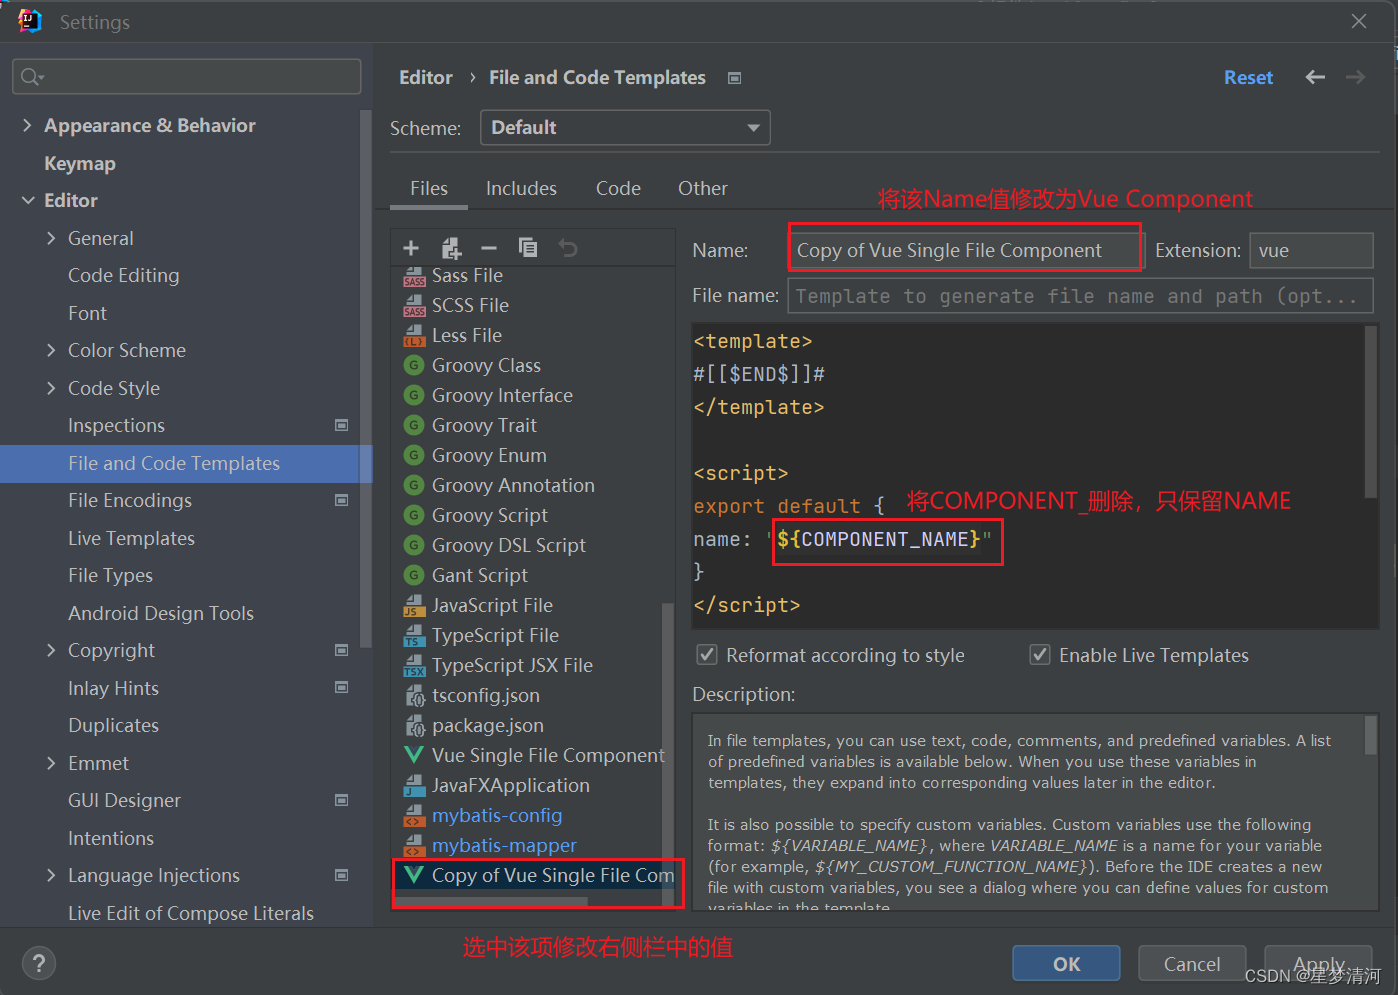Open the Scheme dropdown
This screenshot has width=1398, height=995.
[625, 128]
